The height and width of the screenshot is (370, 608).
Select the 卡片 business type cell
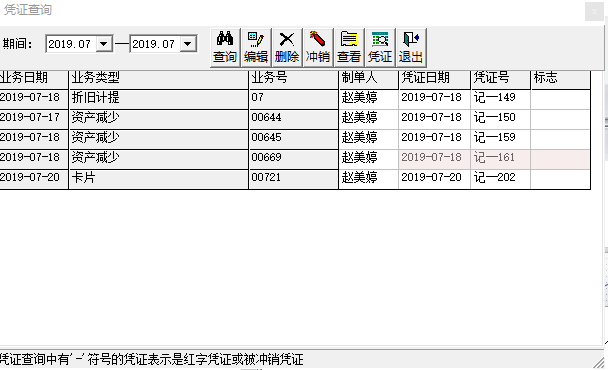(159, 180)
